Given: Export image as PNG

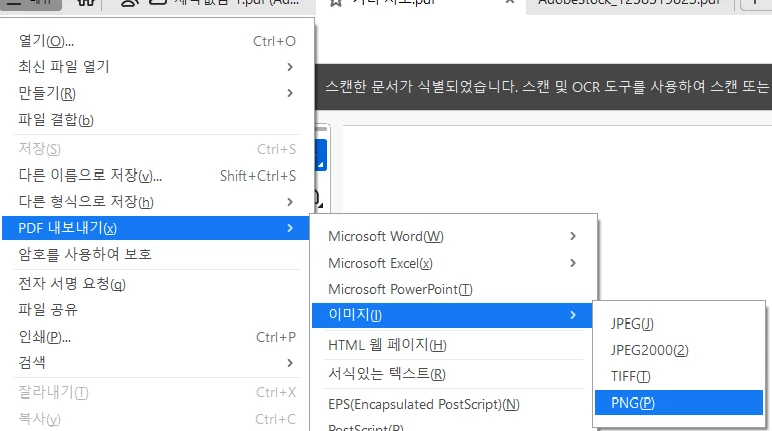Looking at the screenshot, I should (x=679, y=403).
